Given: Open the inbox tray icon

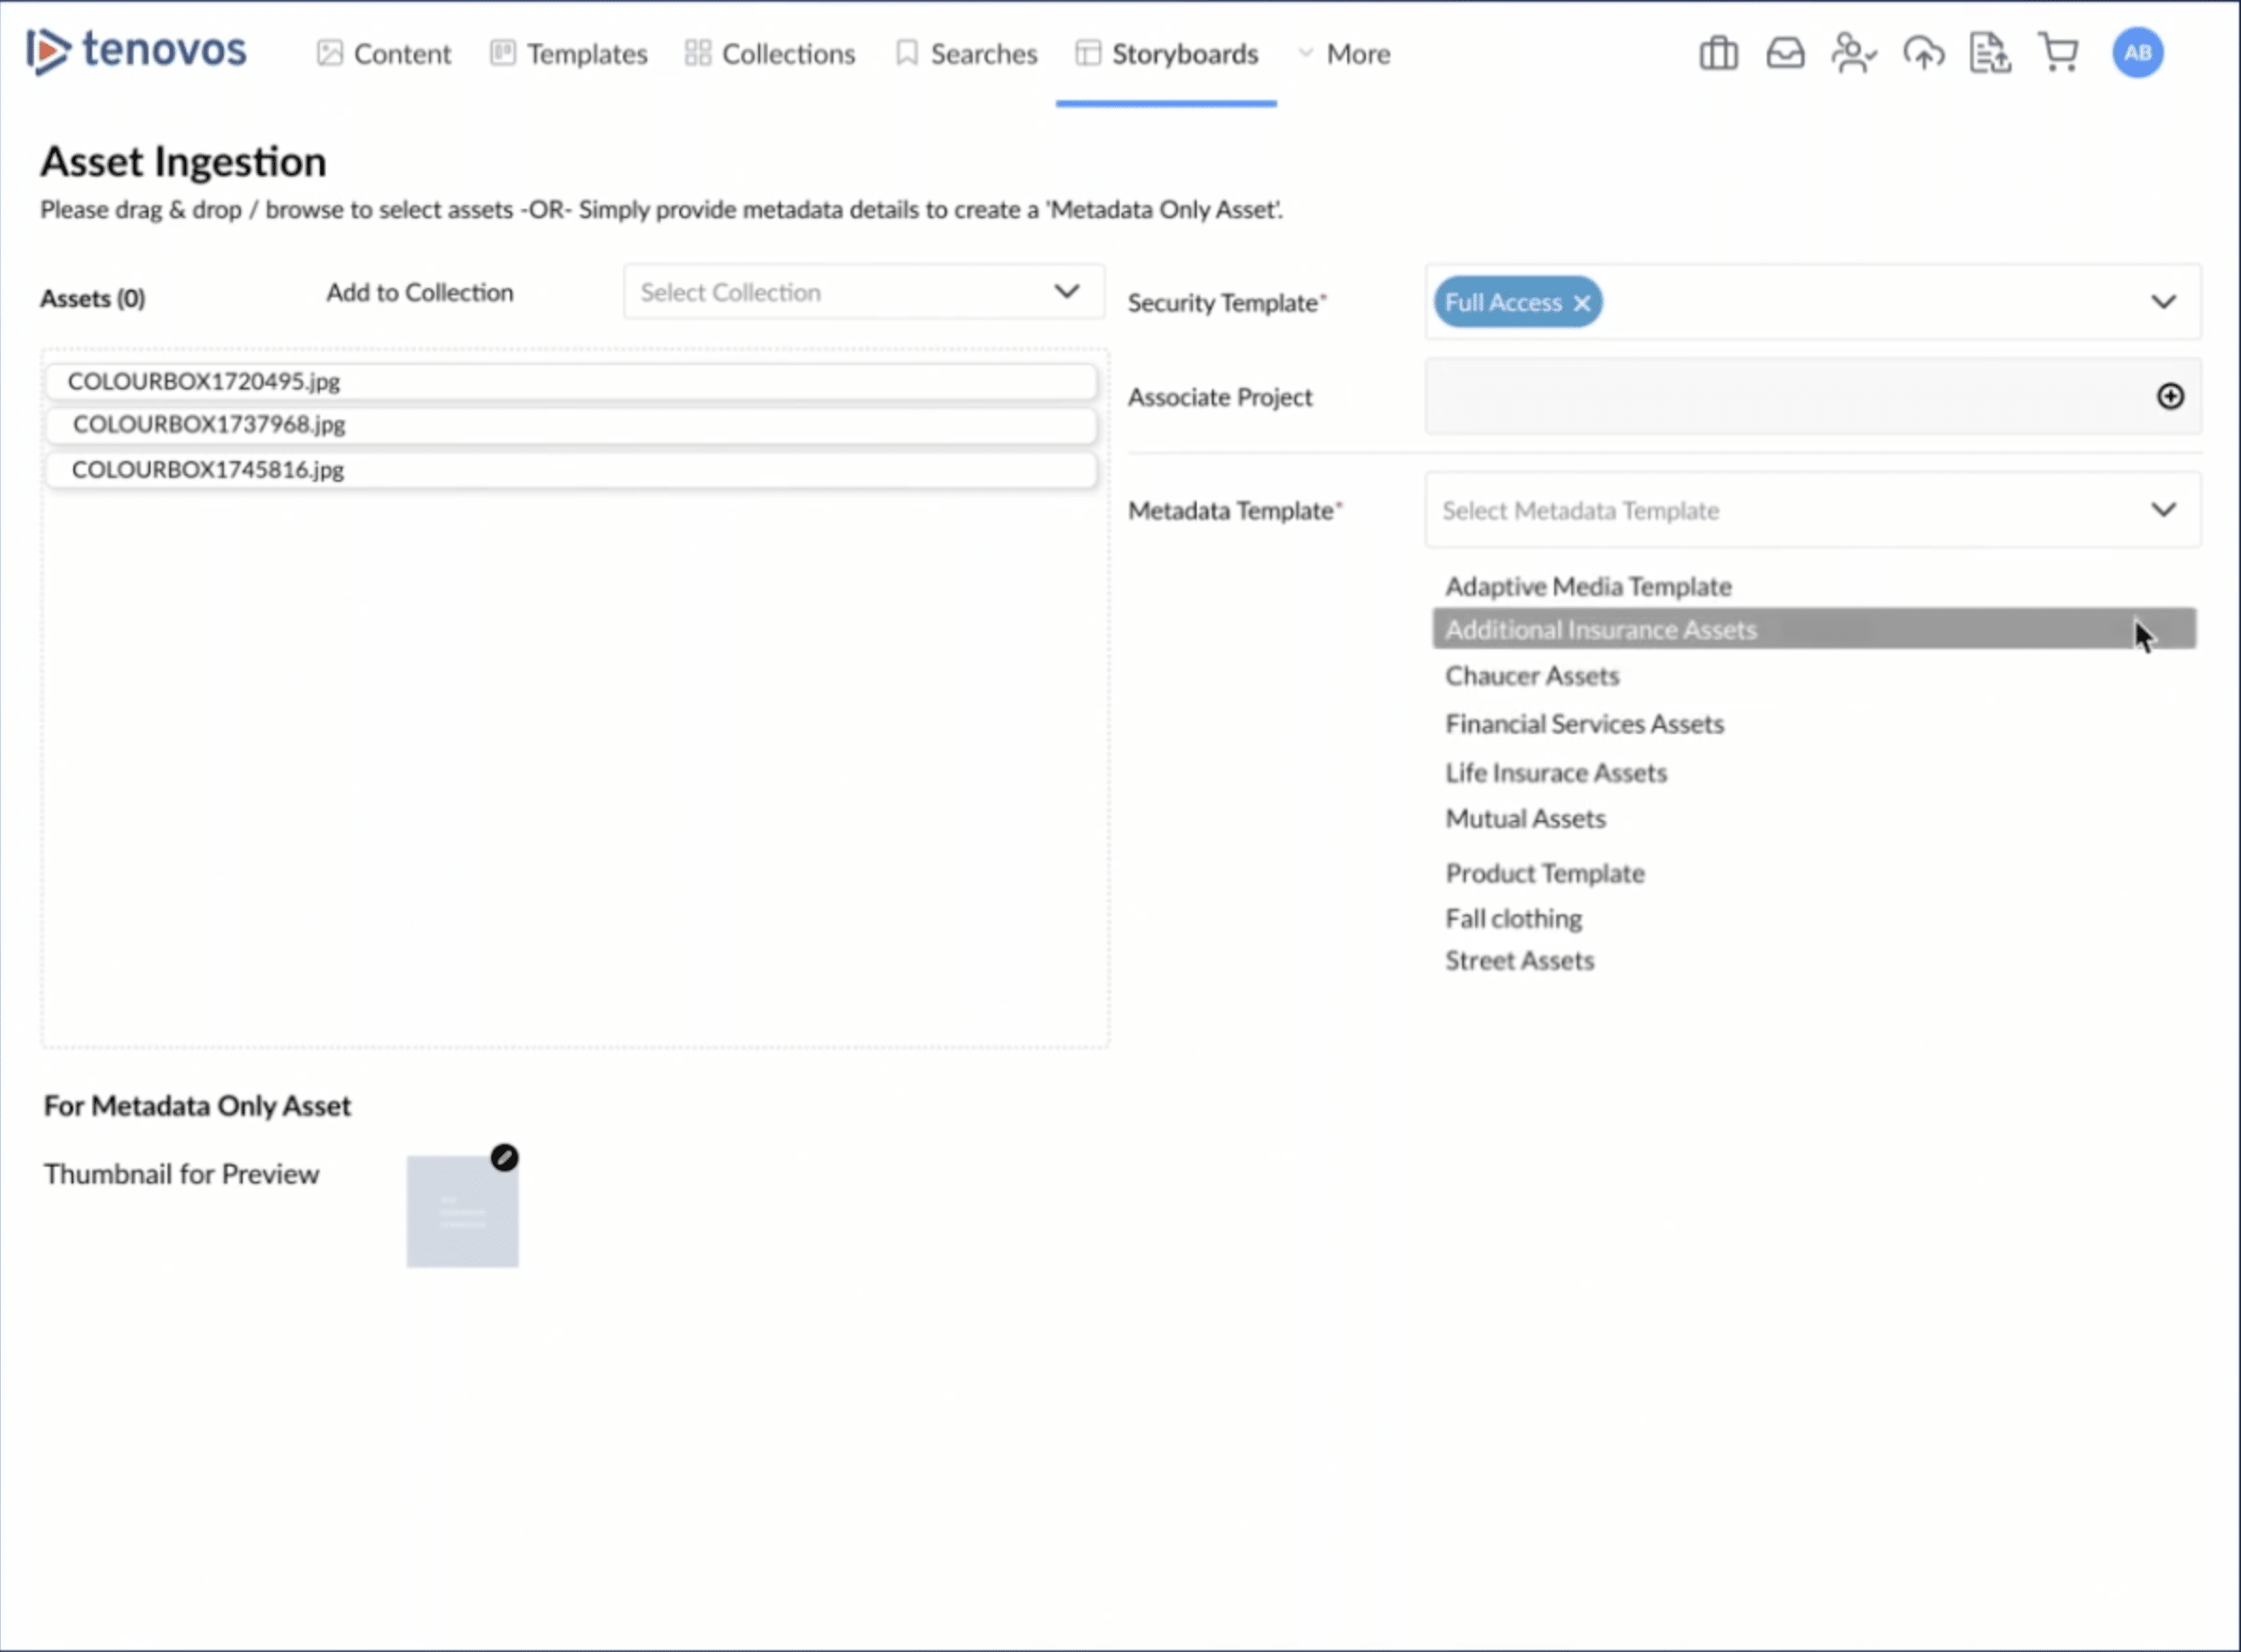Looking at the screenshot, I should (1785, 53).
